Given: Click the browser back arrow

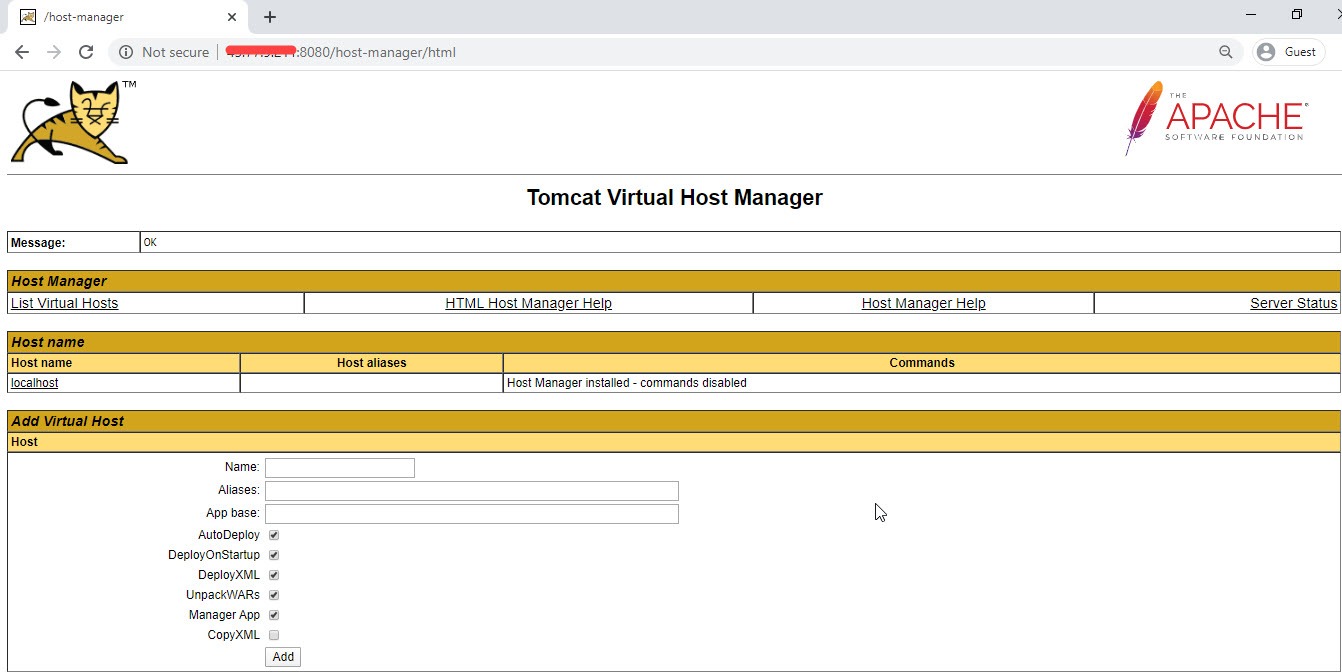Looking at the screenshot, I should (22, 52).
